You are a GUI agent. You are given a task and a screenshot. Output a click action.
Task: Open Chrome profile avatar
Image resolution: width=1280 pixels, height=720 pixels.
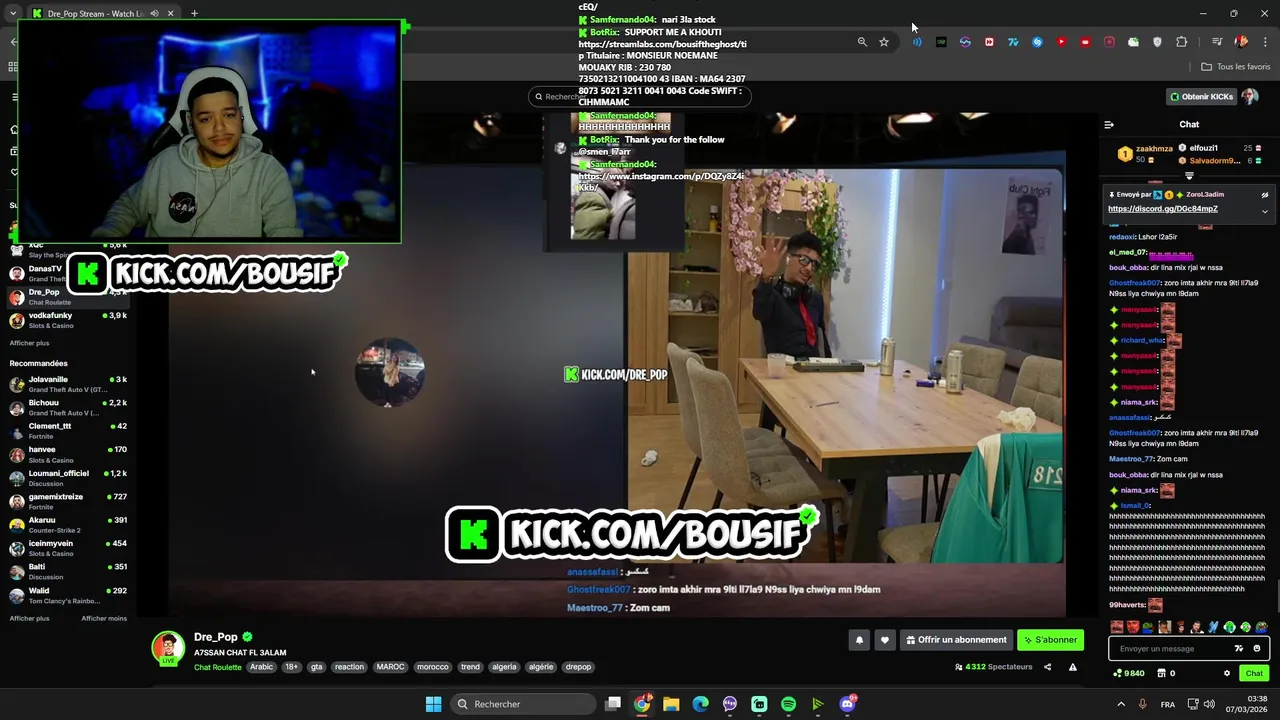point(1241,42)
